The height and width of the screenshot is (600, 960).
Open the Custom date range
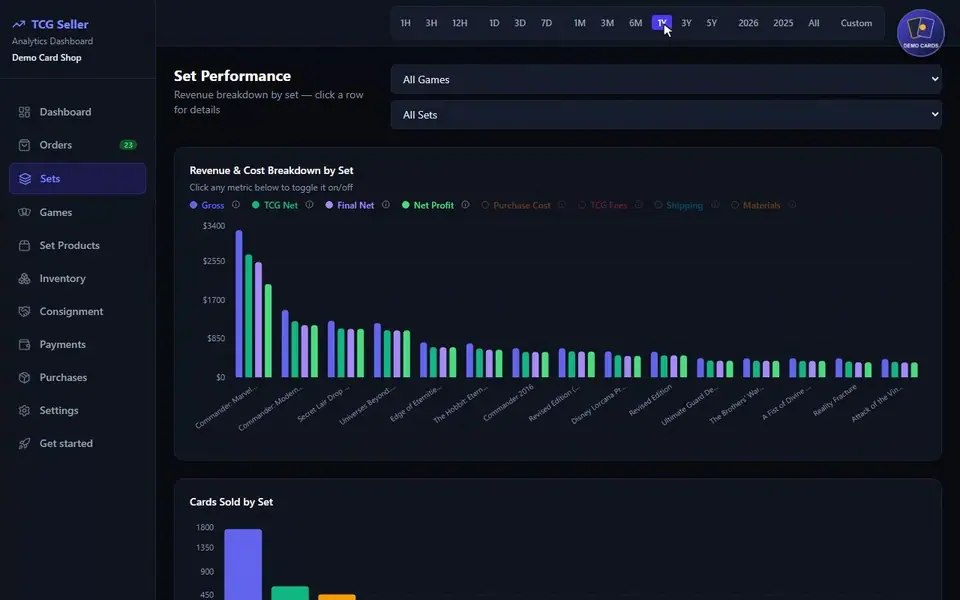click(x=856, y=23)
